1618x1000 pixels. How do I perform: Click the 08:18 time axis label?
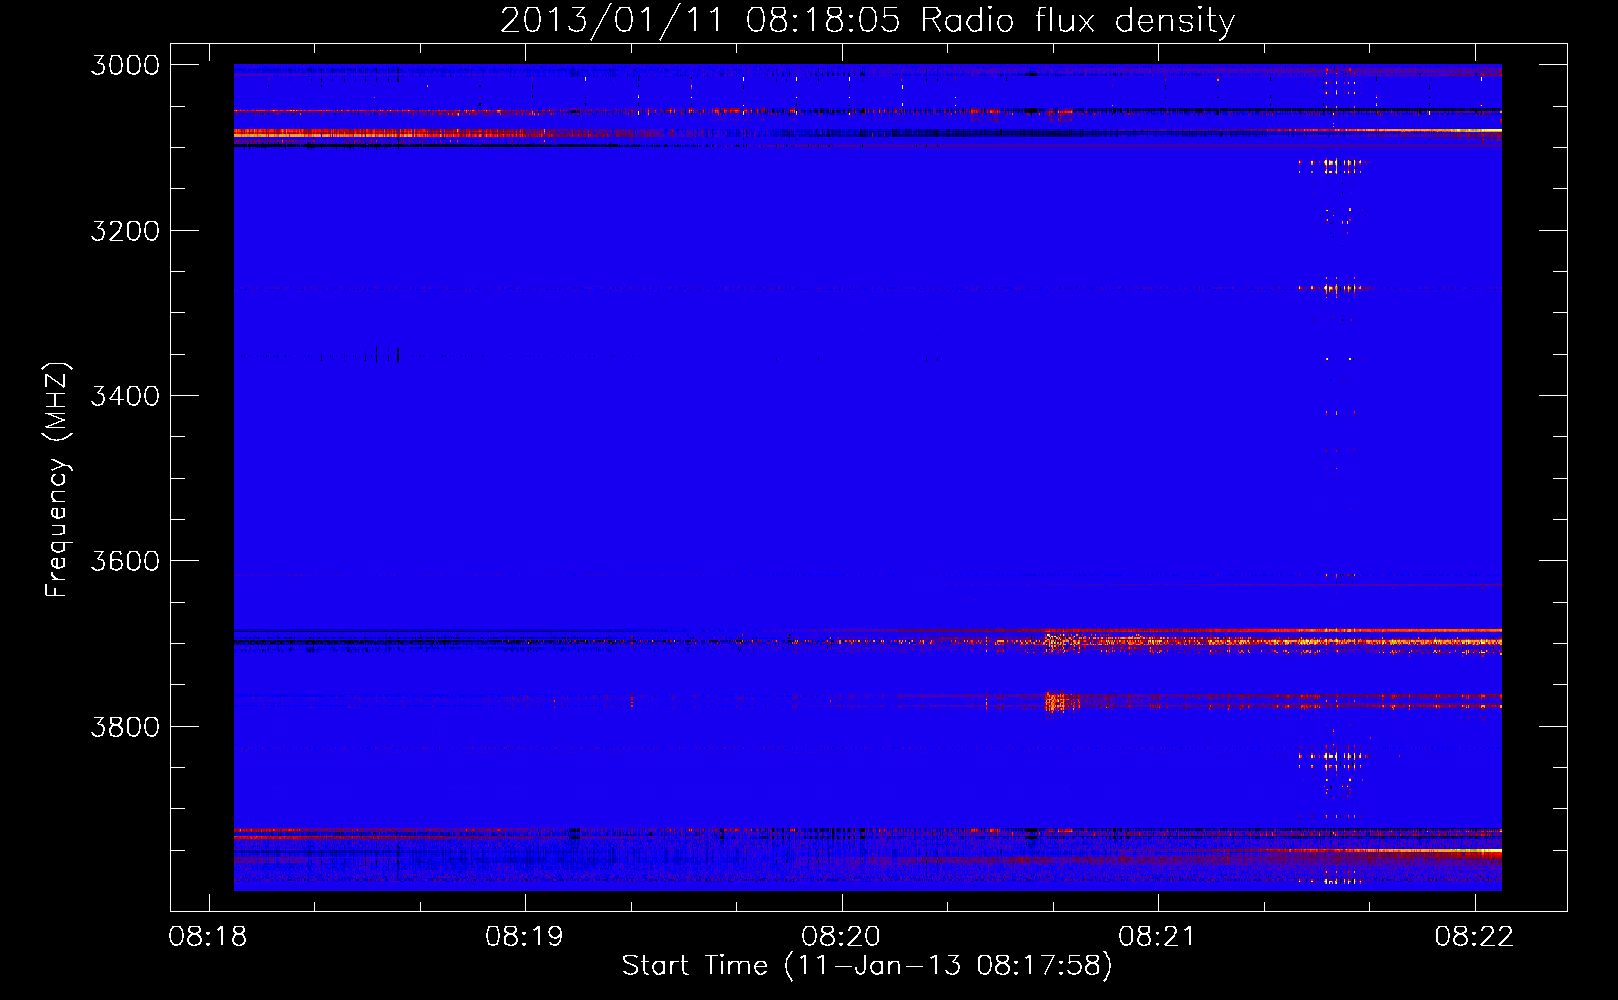coord(208,937)
